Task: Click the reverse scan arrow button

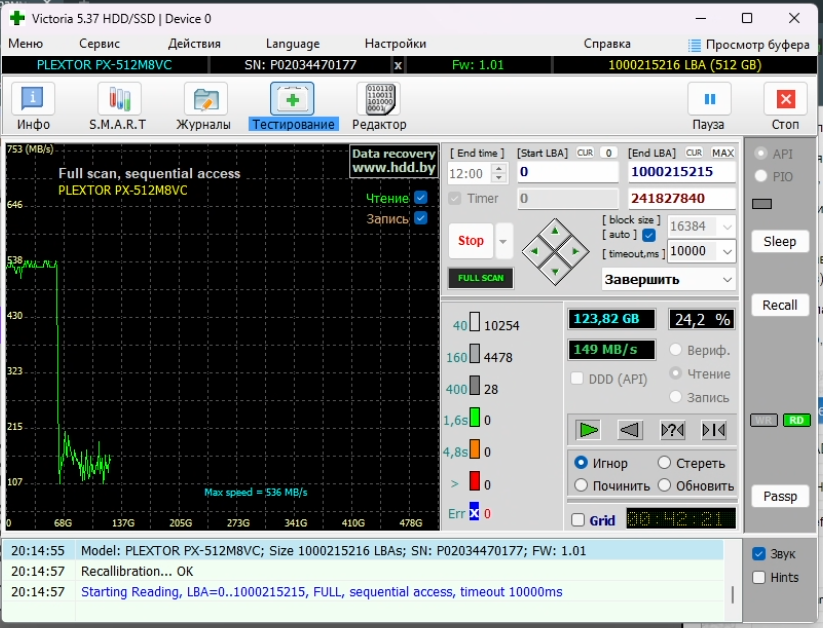Action: click(630, 430)
